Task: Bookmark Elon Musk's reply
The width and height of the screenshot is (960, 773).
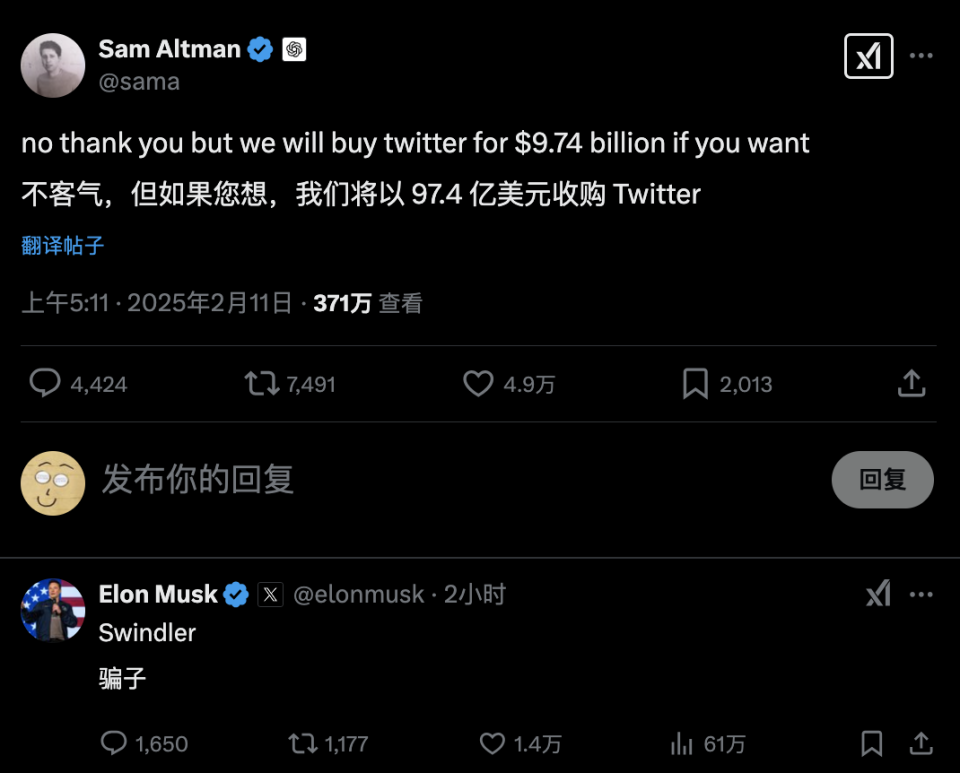Action: point(871,743)
